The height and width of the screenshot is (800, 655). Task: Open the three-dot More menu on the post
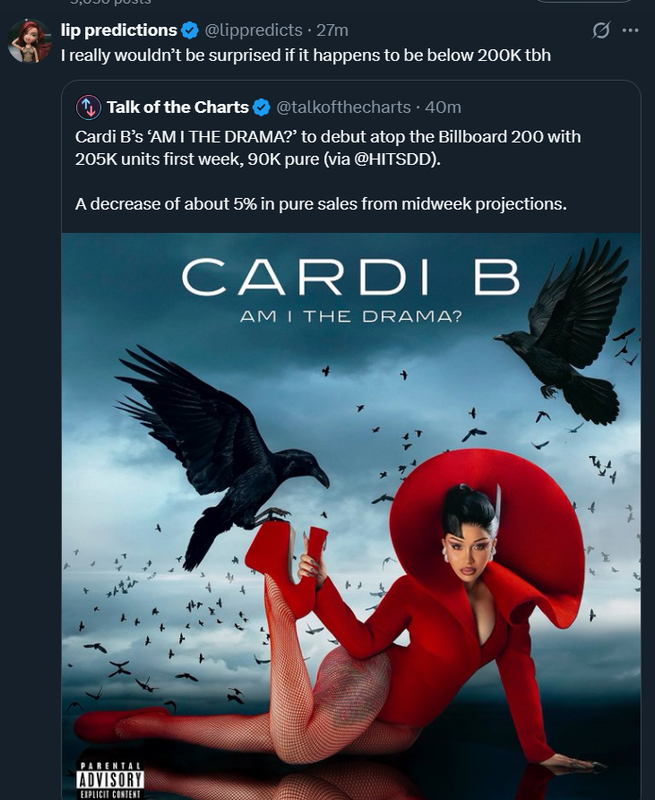click(x=631, y=31)
